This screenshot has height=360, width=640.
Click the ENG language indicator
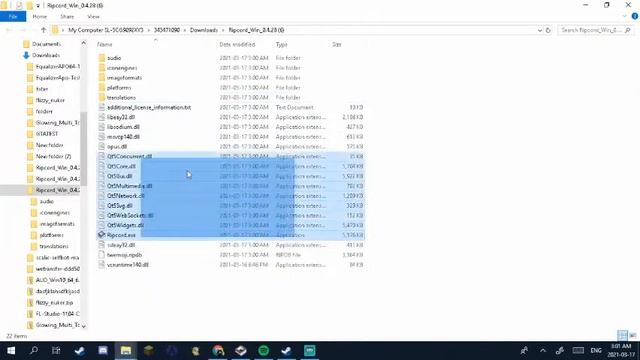pos(596,351)
